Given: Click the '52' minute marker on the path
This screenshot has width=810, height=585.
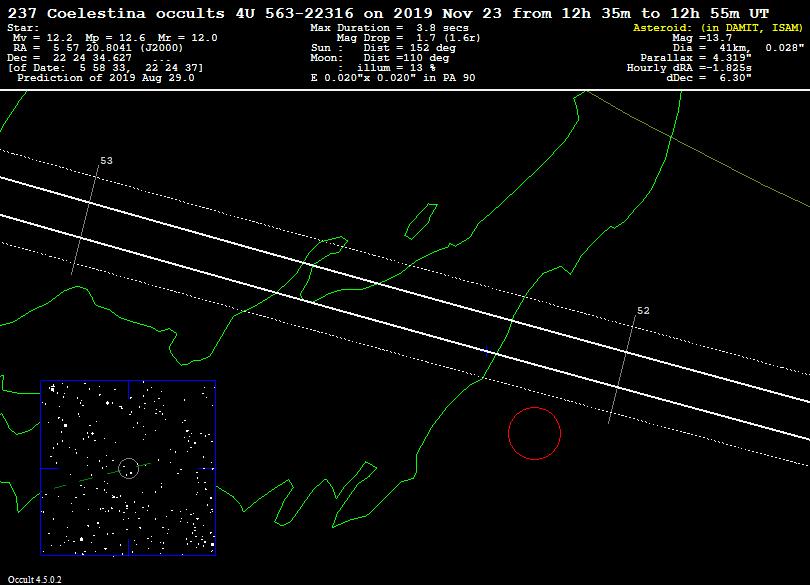Looking at the screenshot, I should 643,311.
